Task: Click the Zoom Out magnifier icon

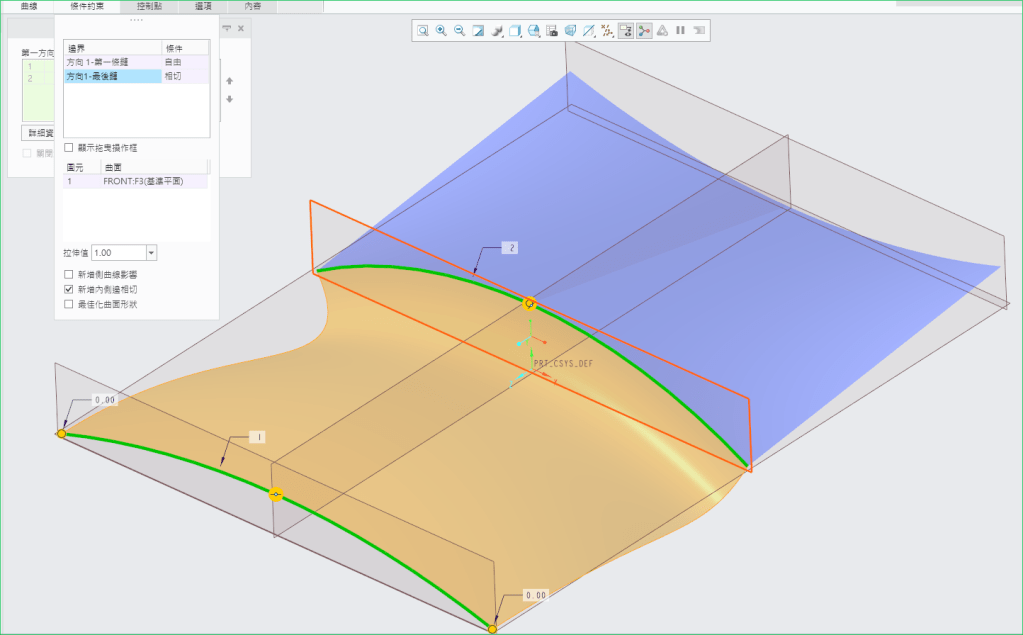Action: 459,31
